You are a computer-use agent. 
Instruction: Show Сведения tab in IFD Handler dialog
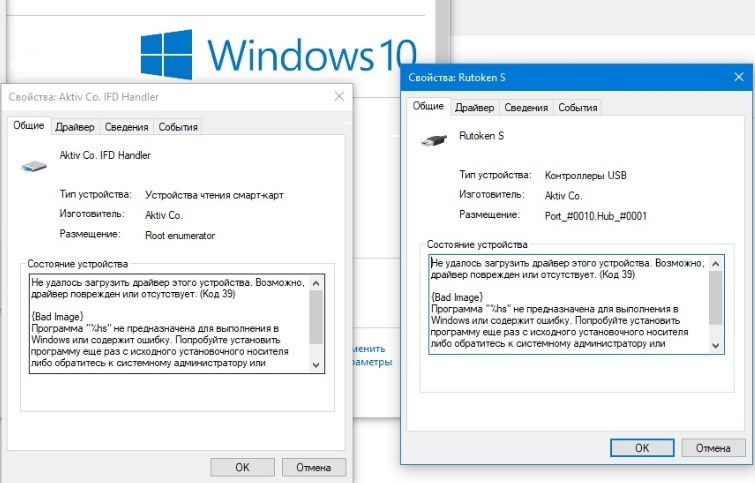(126, 127)
